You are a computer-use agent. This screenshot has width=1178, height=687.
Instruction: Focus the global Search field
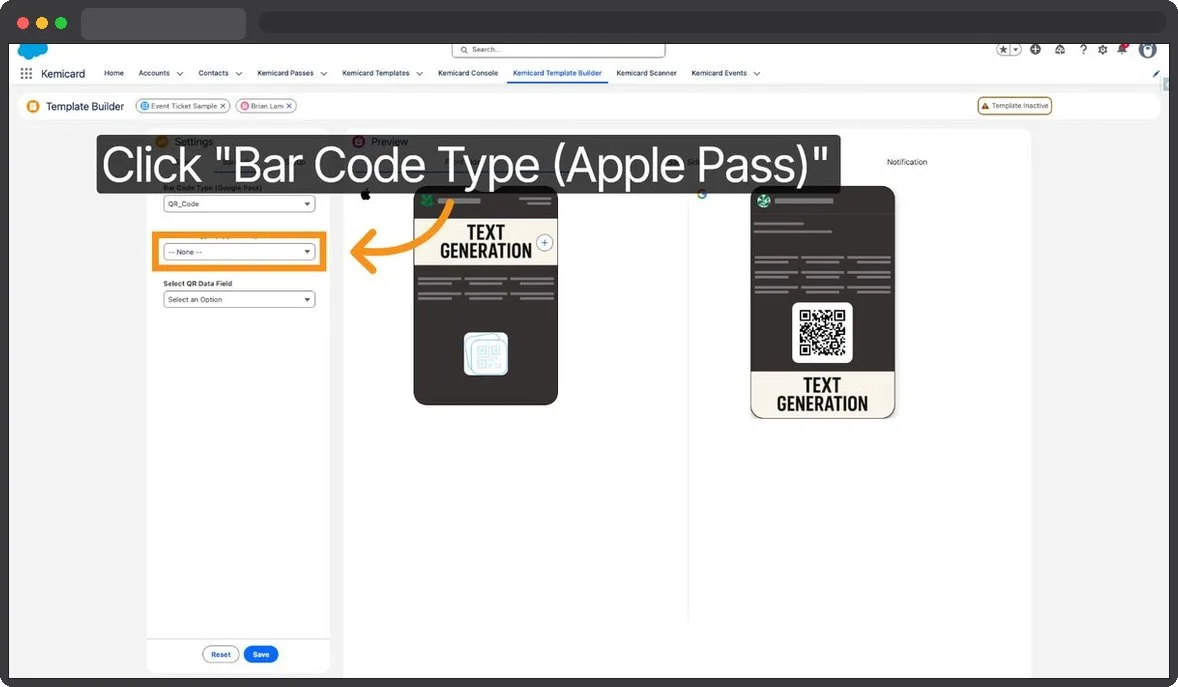[558, 50]
